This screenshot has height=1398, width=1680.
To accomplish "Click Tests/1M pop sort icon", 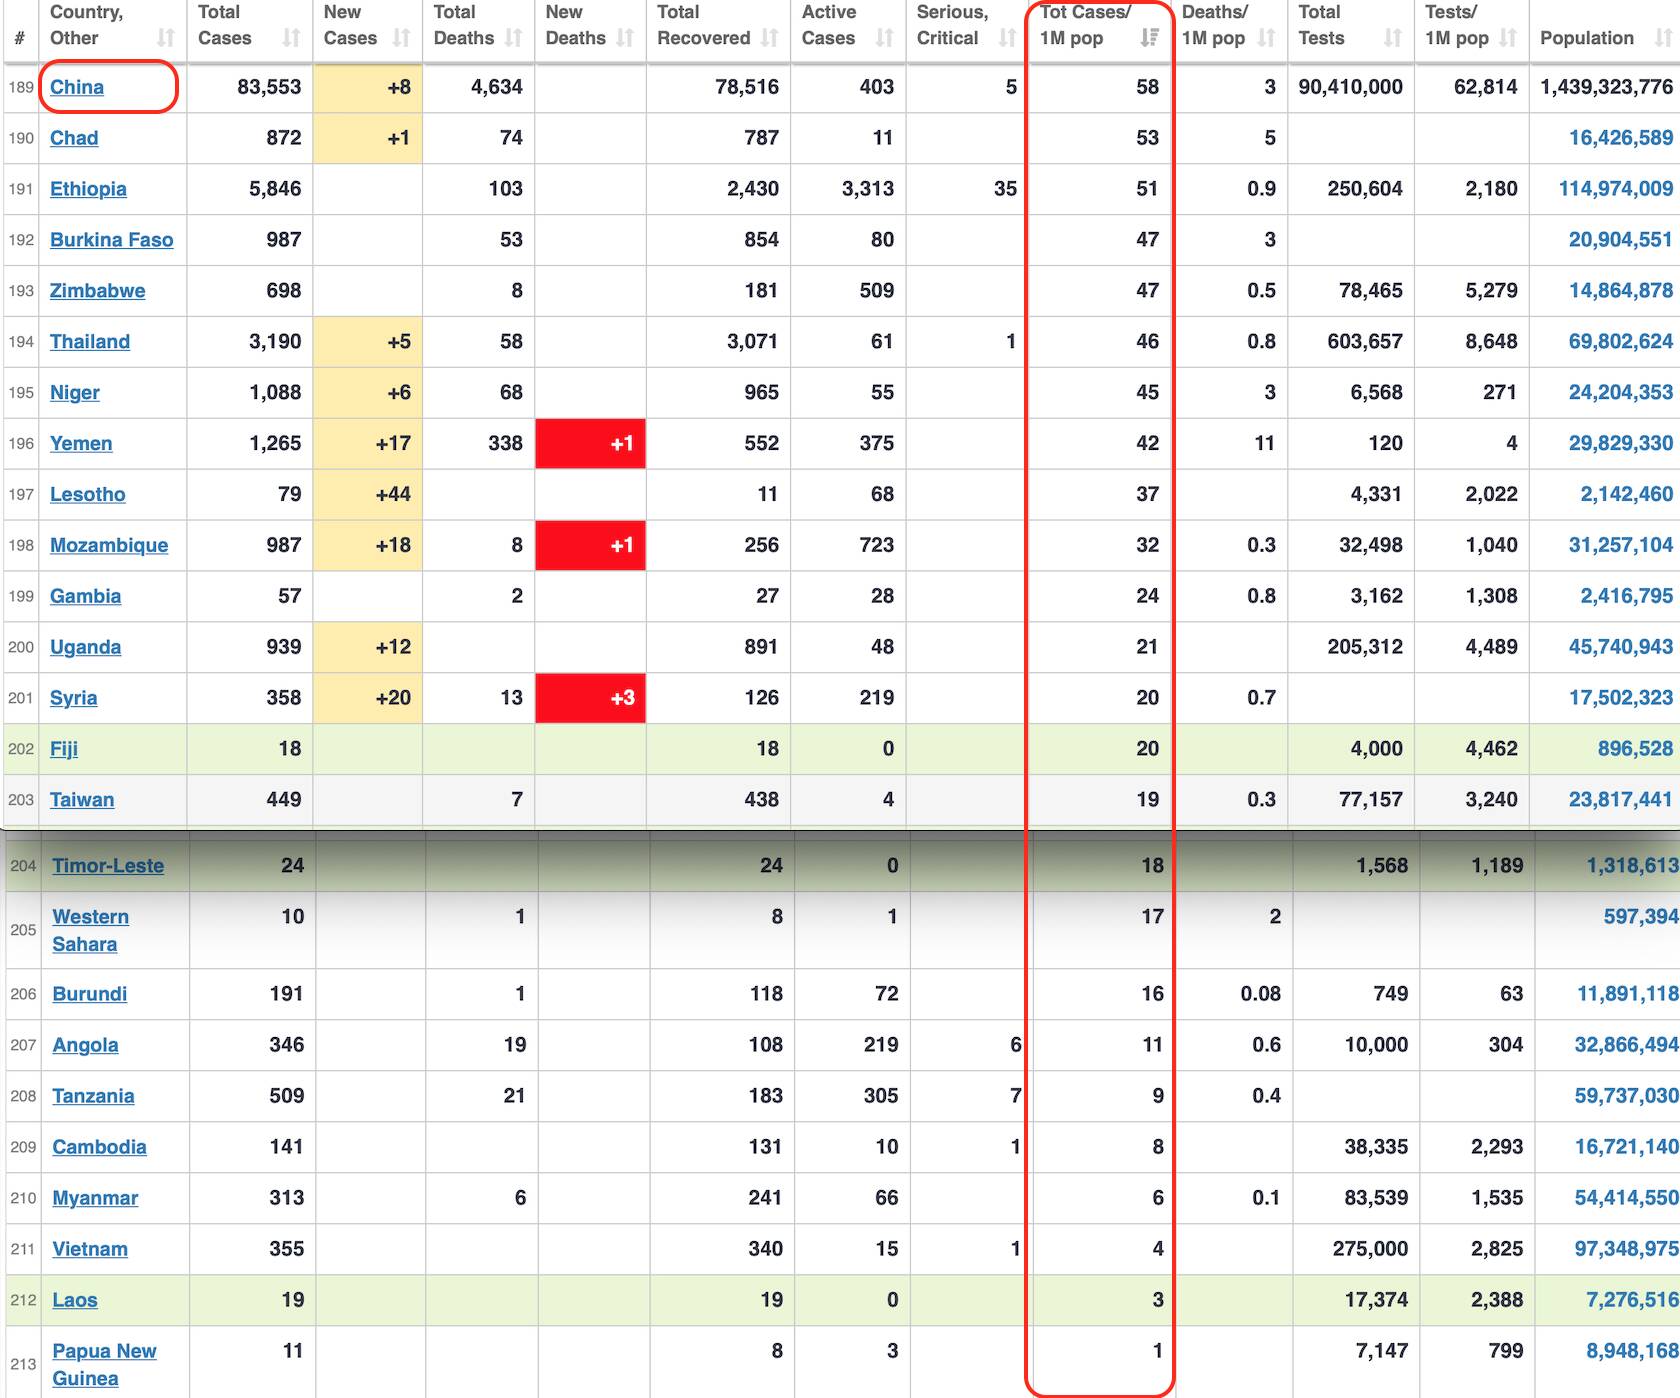I will click(x=1508, y=38).
